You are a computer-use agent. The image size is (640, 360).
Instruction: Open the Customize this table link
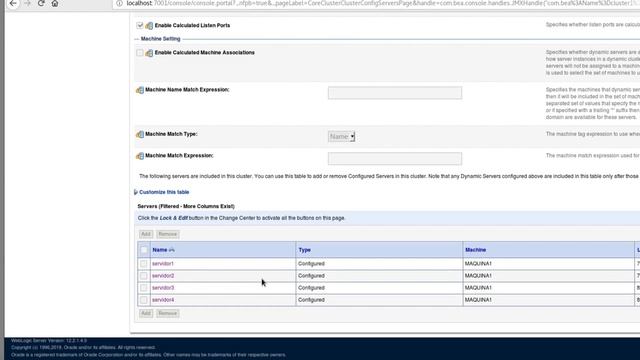(164, 192)
